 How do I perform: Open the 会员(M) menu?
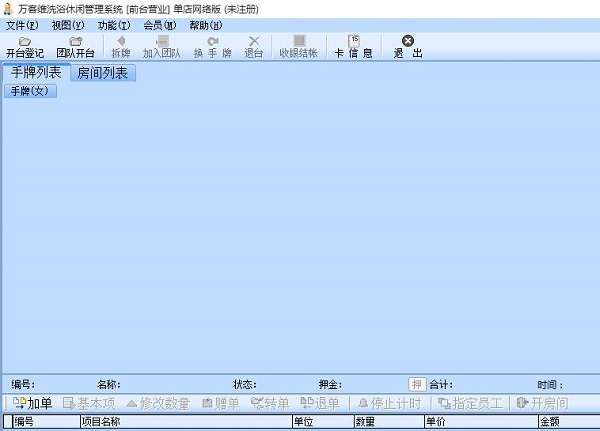160,25
